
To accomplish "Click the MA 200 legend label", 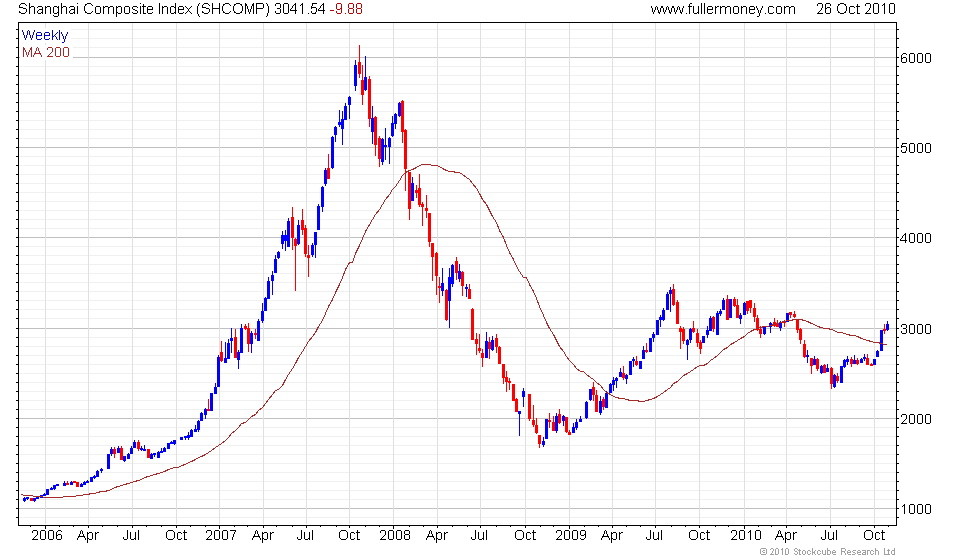I will tap(46, 52).
